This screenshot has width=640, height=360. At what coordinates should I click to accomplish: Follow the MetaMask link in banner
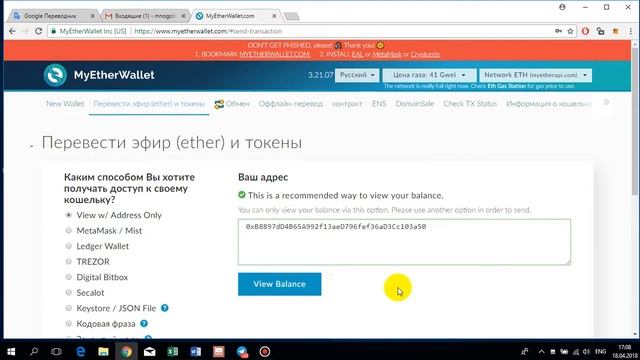coord(387,54)
